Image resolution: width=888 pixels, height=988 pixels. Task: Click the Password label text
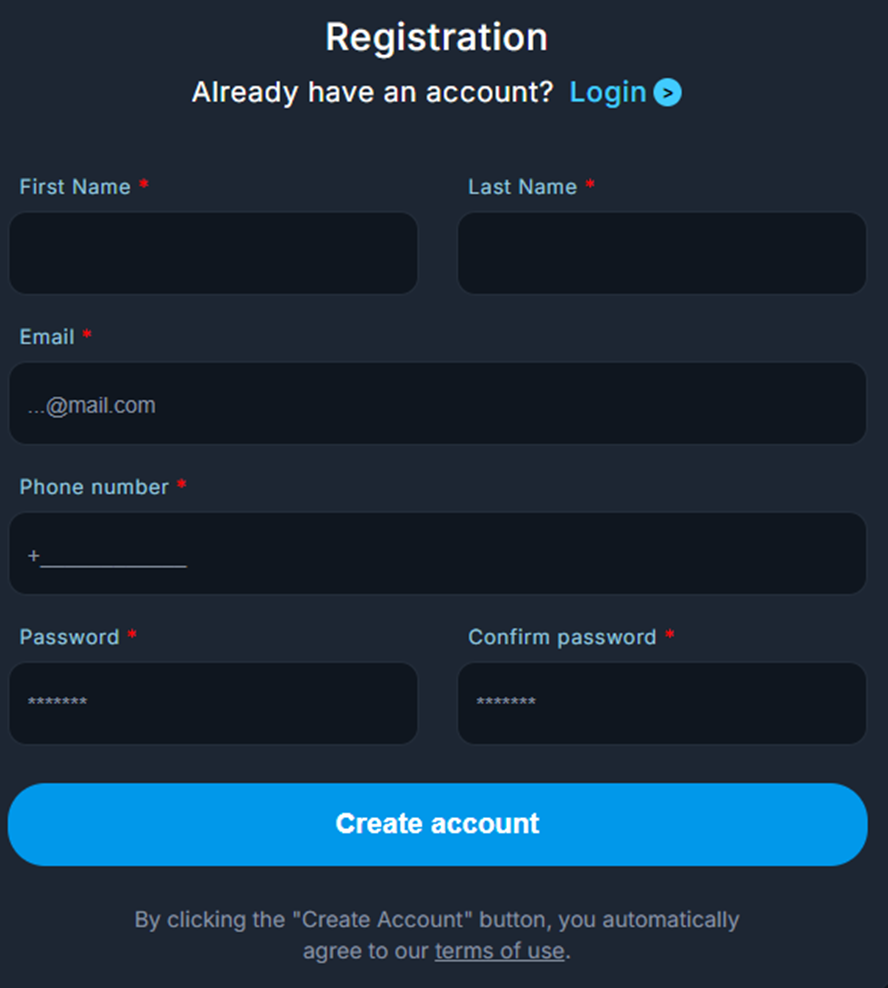click(x=69, y=637)
